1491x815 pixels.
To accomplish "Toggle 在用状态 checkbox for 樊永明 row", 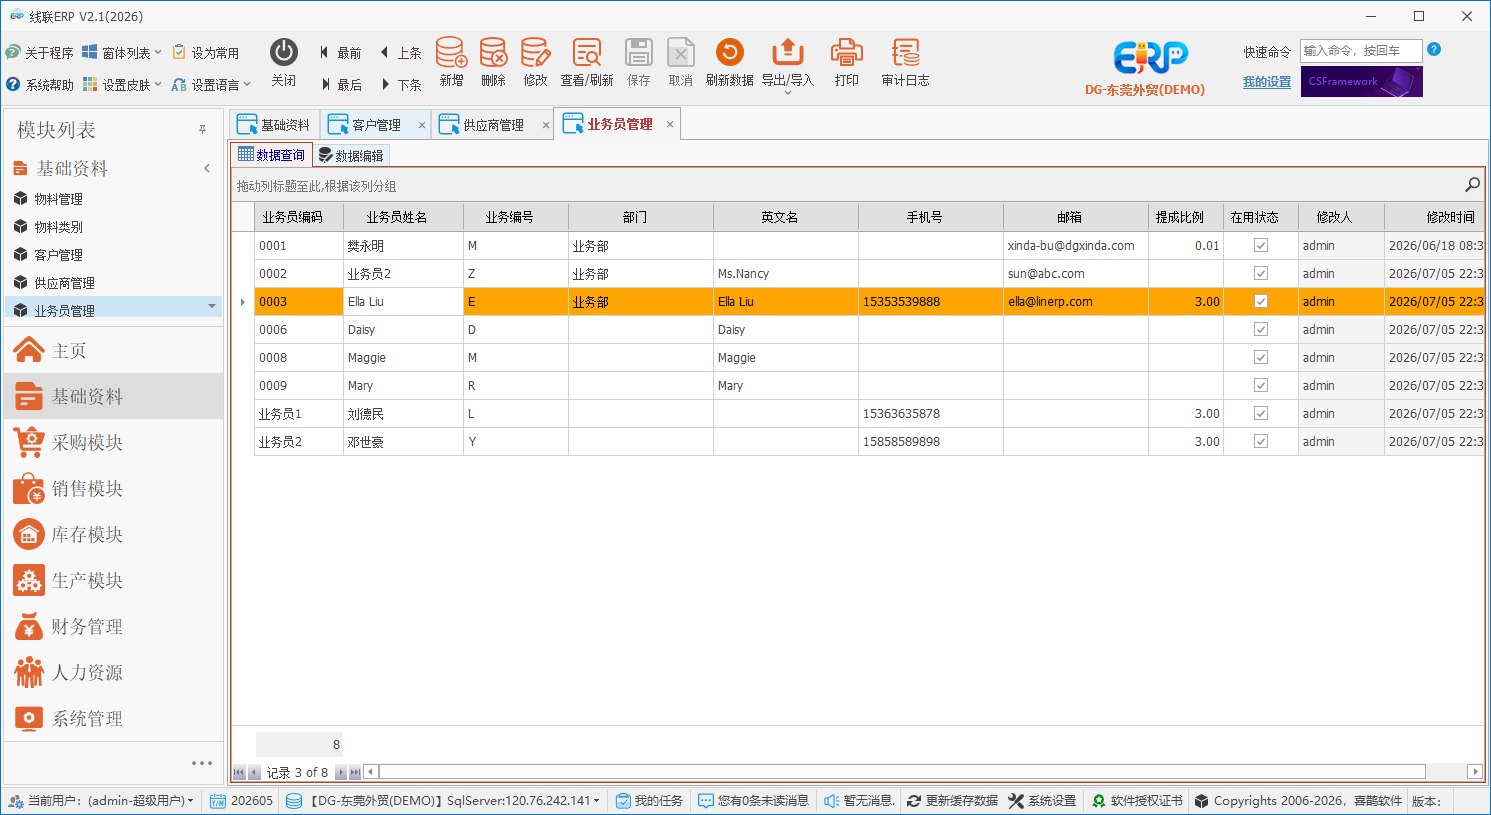I will 1260,245.
